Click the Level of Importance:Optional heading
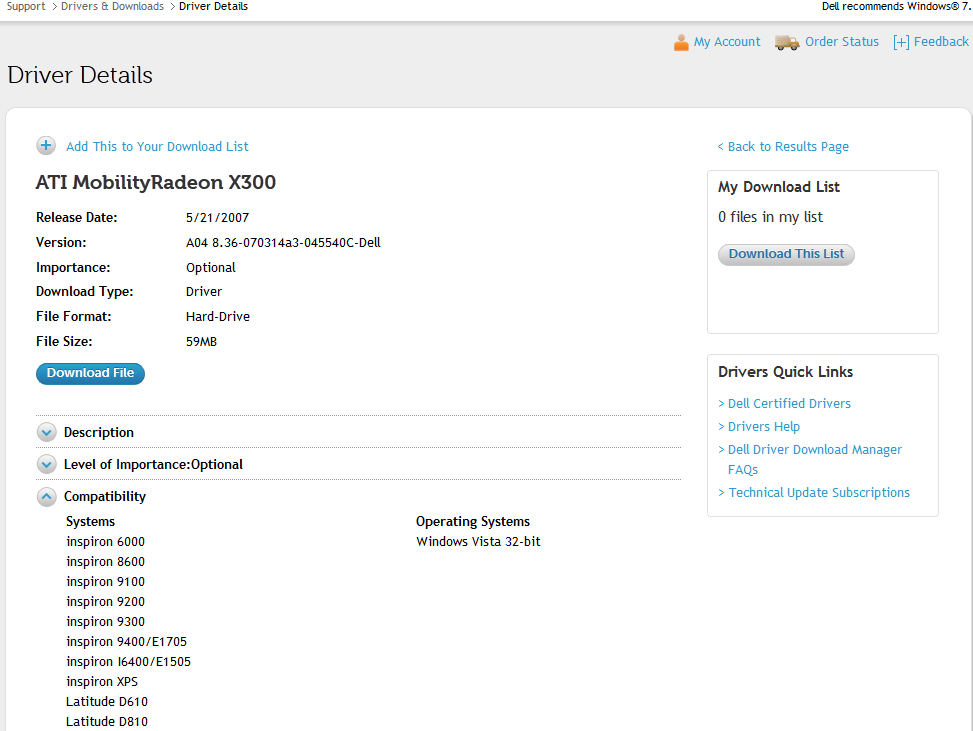The height and width of the screenshot is (731, 973). [x=153, y=465]
